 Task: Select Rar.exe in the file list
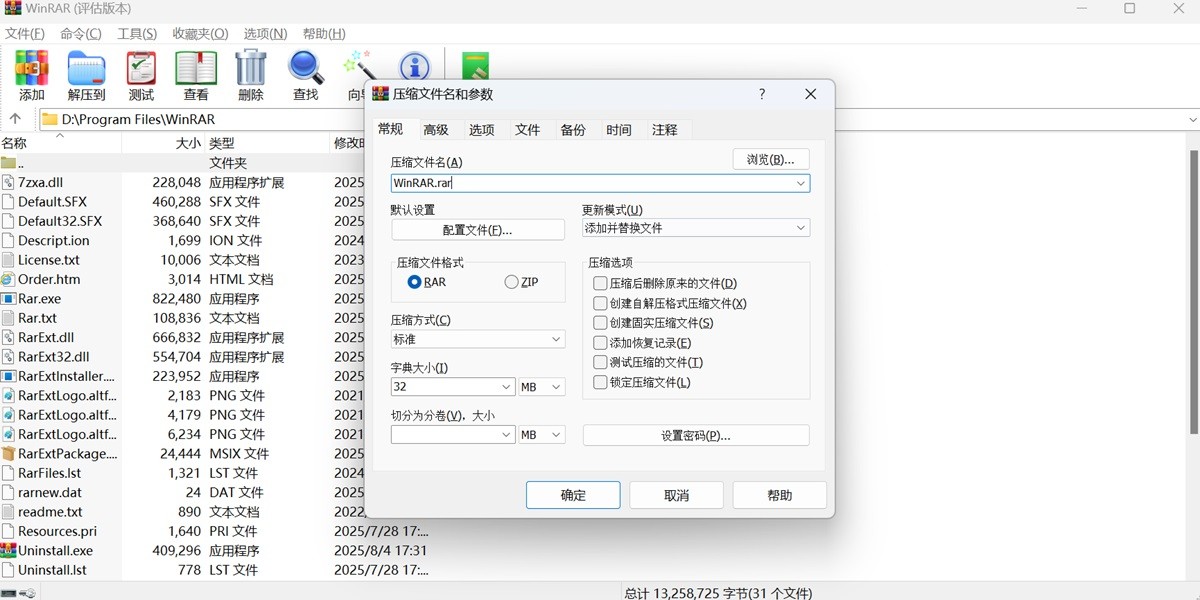coord(38,298)
